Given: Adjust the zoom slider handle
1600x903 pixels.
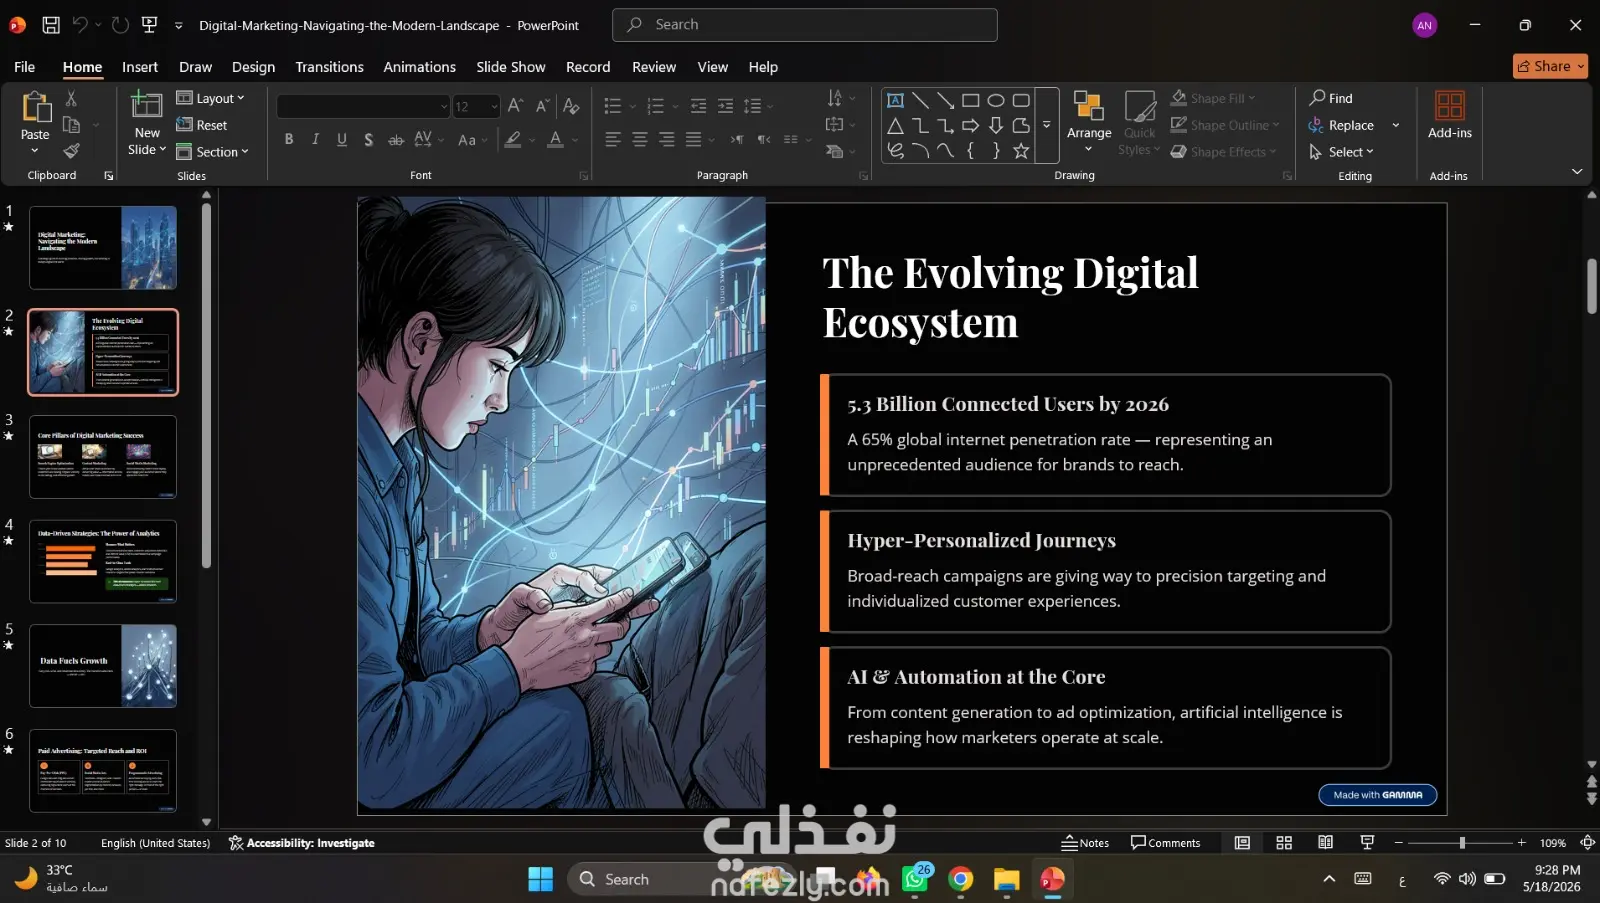Looking at the screenshot, I should (x=1462, y=843).
